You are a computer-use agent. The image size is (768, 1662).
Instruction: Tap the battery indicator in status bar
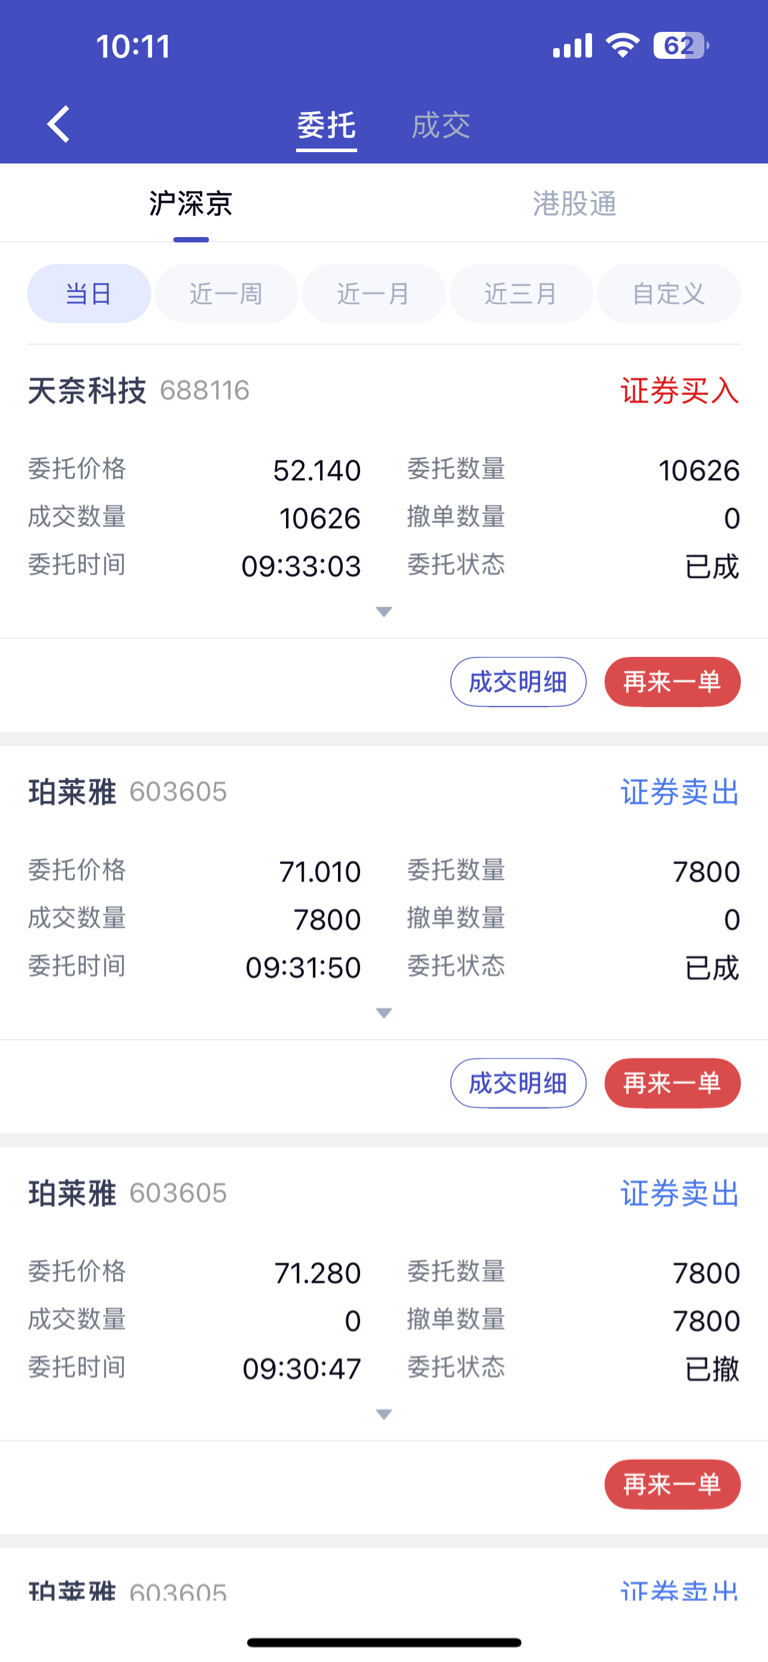point(681,46)
